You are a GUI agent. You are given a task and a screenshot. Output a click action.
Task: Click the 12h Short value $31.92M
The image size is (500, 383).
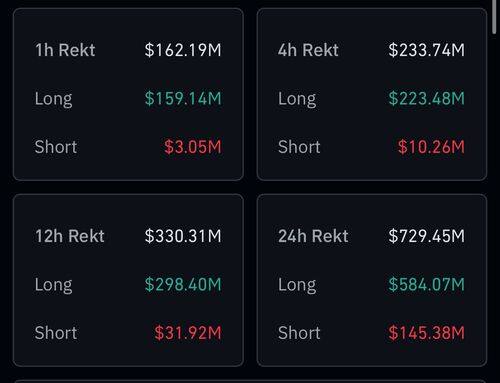click(x=188, y=333)
